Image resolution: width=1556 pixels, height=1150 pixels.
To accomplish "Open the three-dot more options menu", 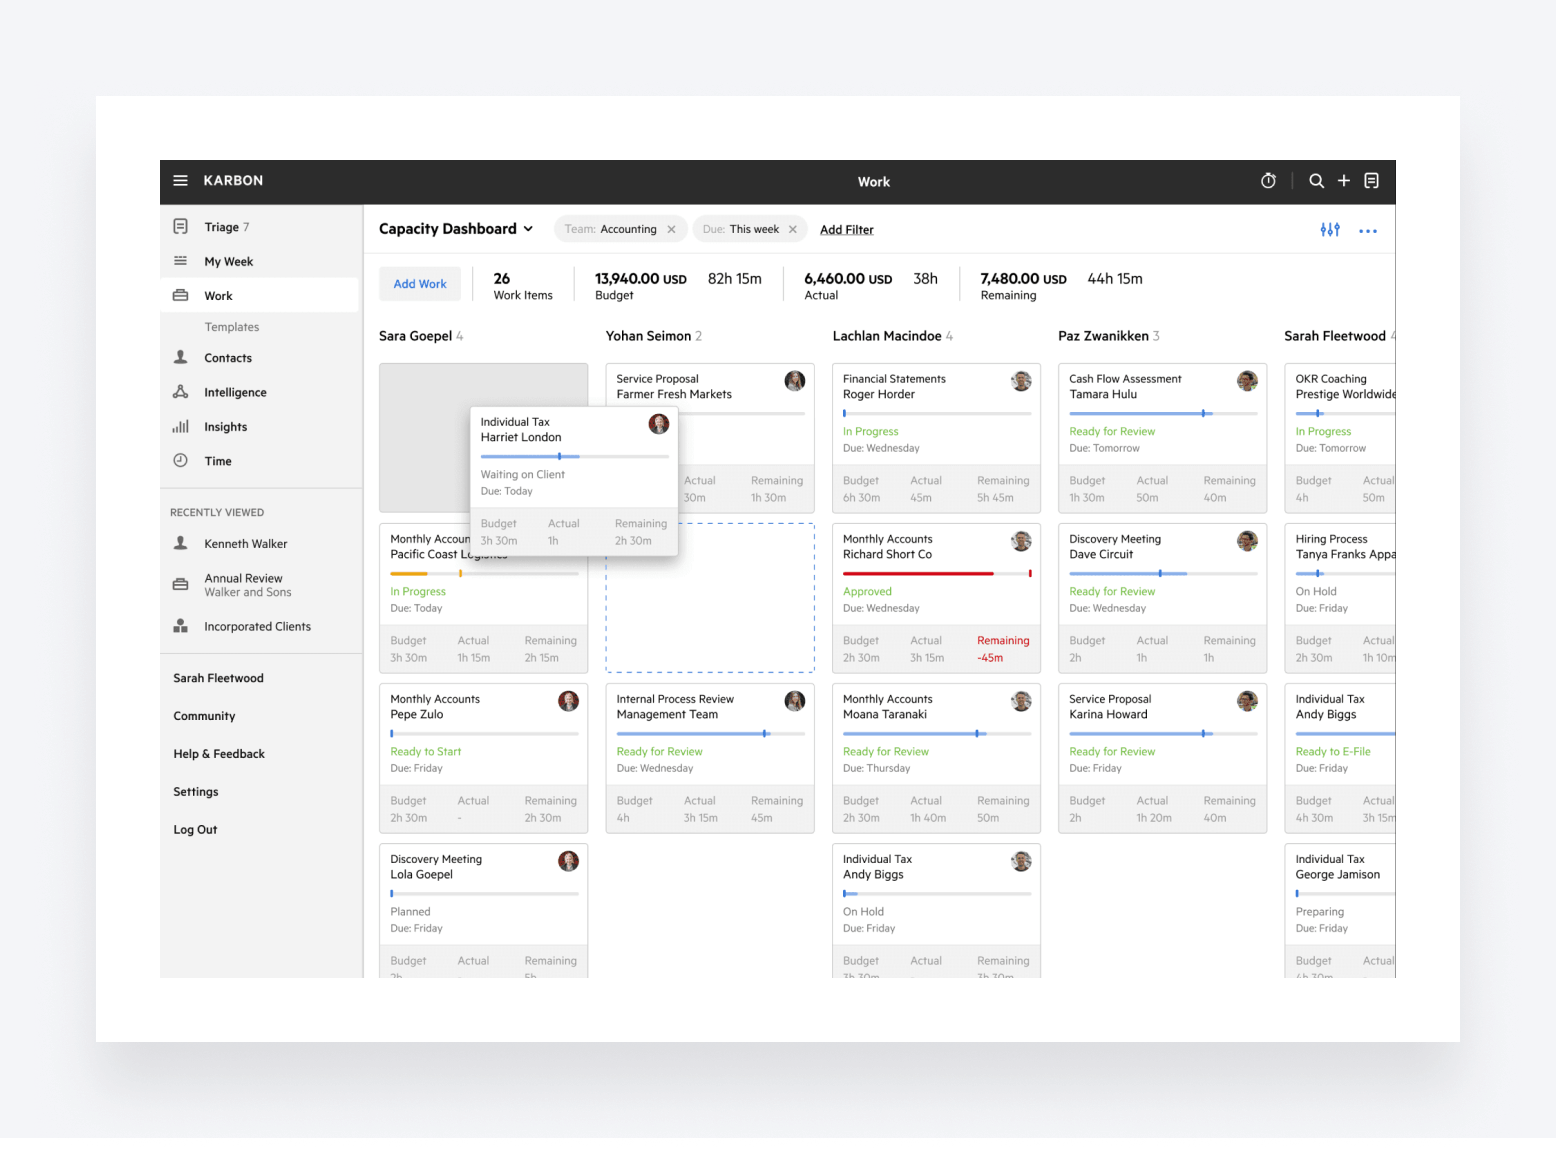I will coord(1367,231).
